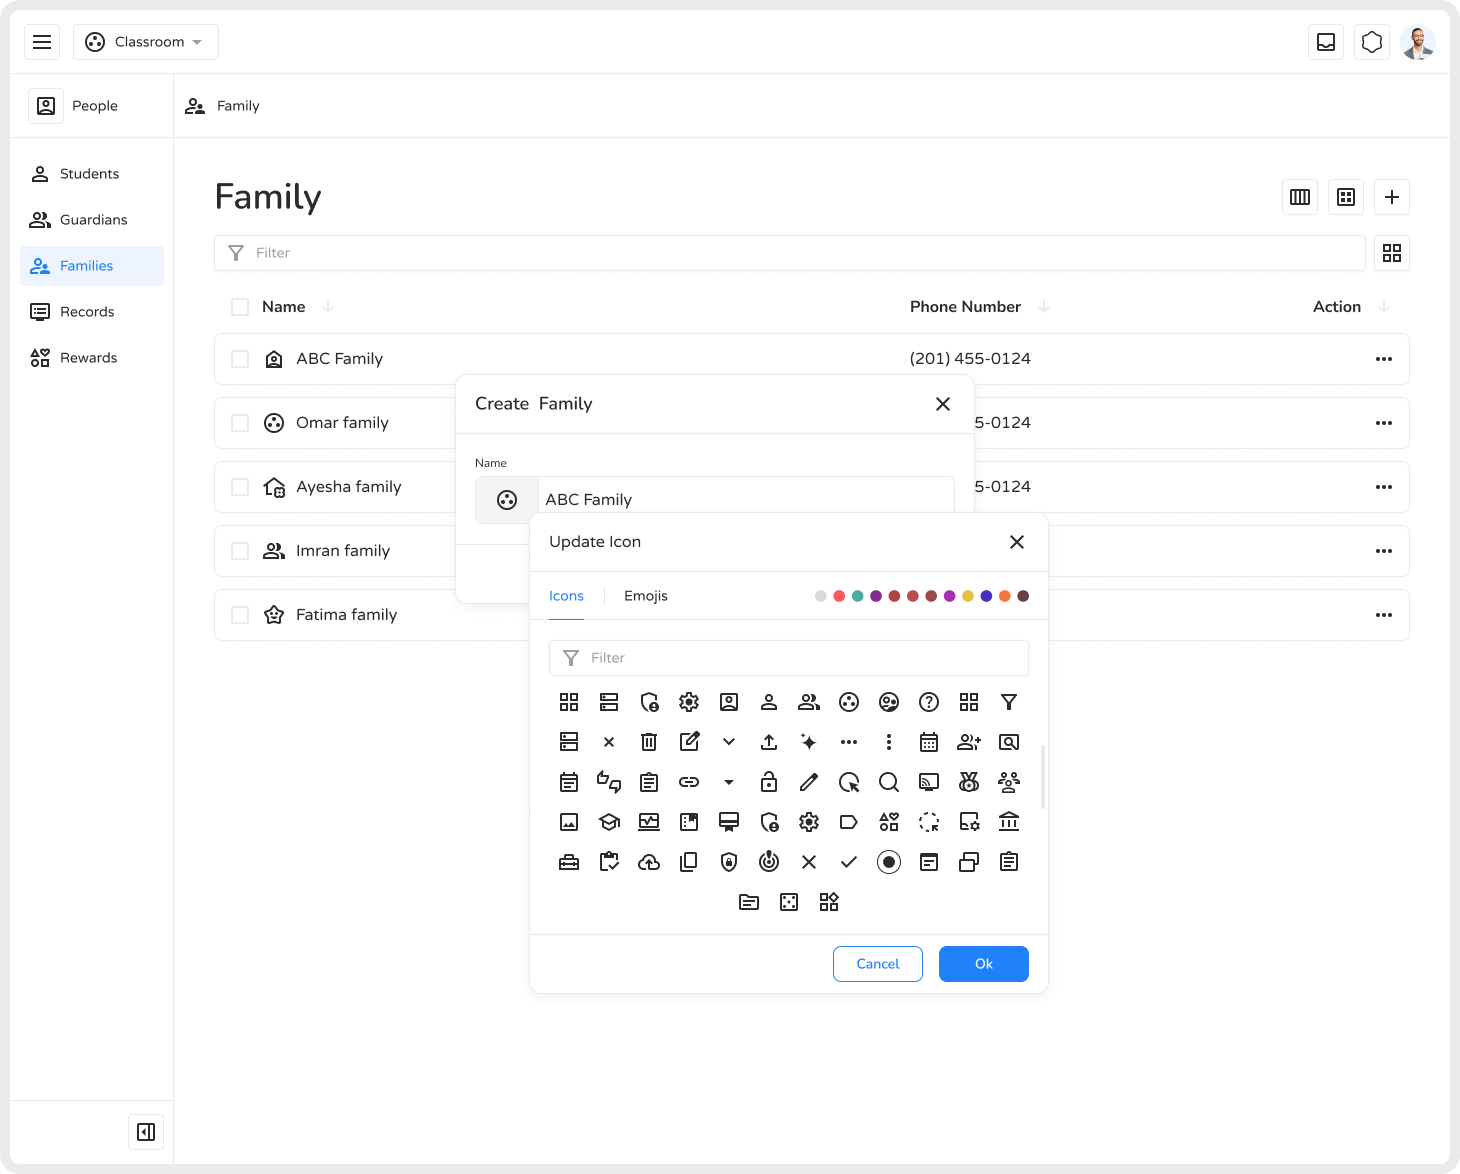Open the Classroom dropdown
This screenshot has height=1174, width=1460.
[146, 42]
